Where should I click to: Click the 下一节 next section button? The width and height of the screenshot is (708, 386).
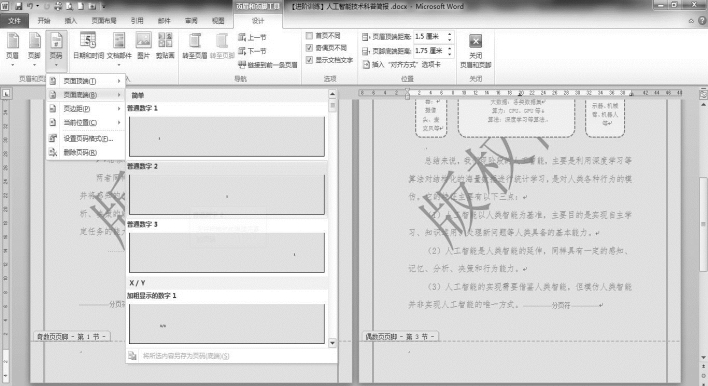pos(252,51)
